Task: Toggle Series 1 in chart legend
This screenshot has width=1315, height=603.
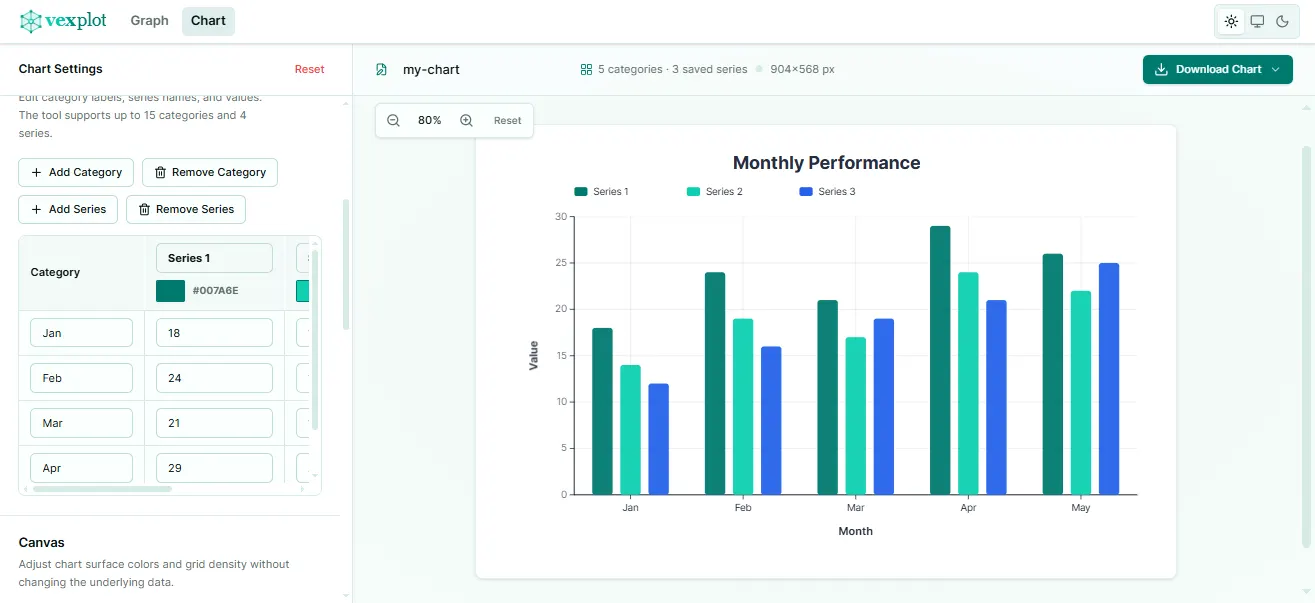Action: click(x=601, y=191)
